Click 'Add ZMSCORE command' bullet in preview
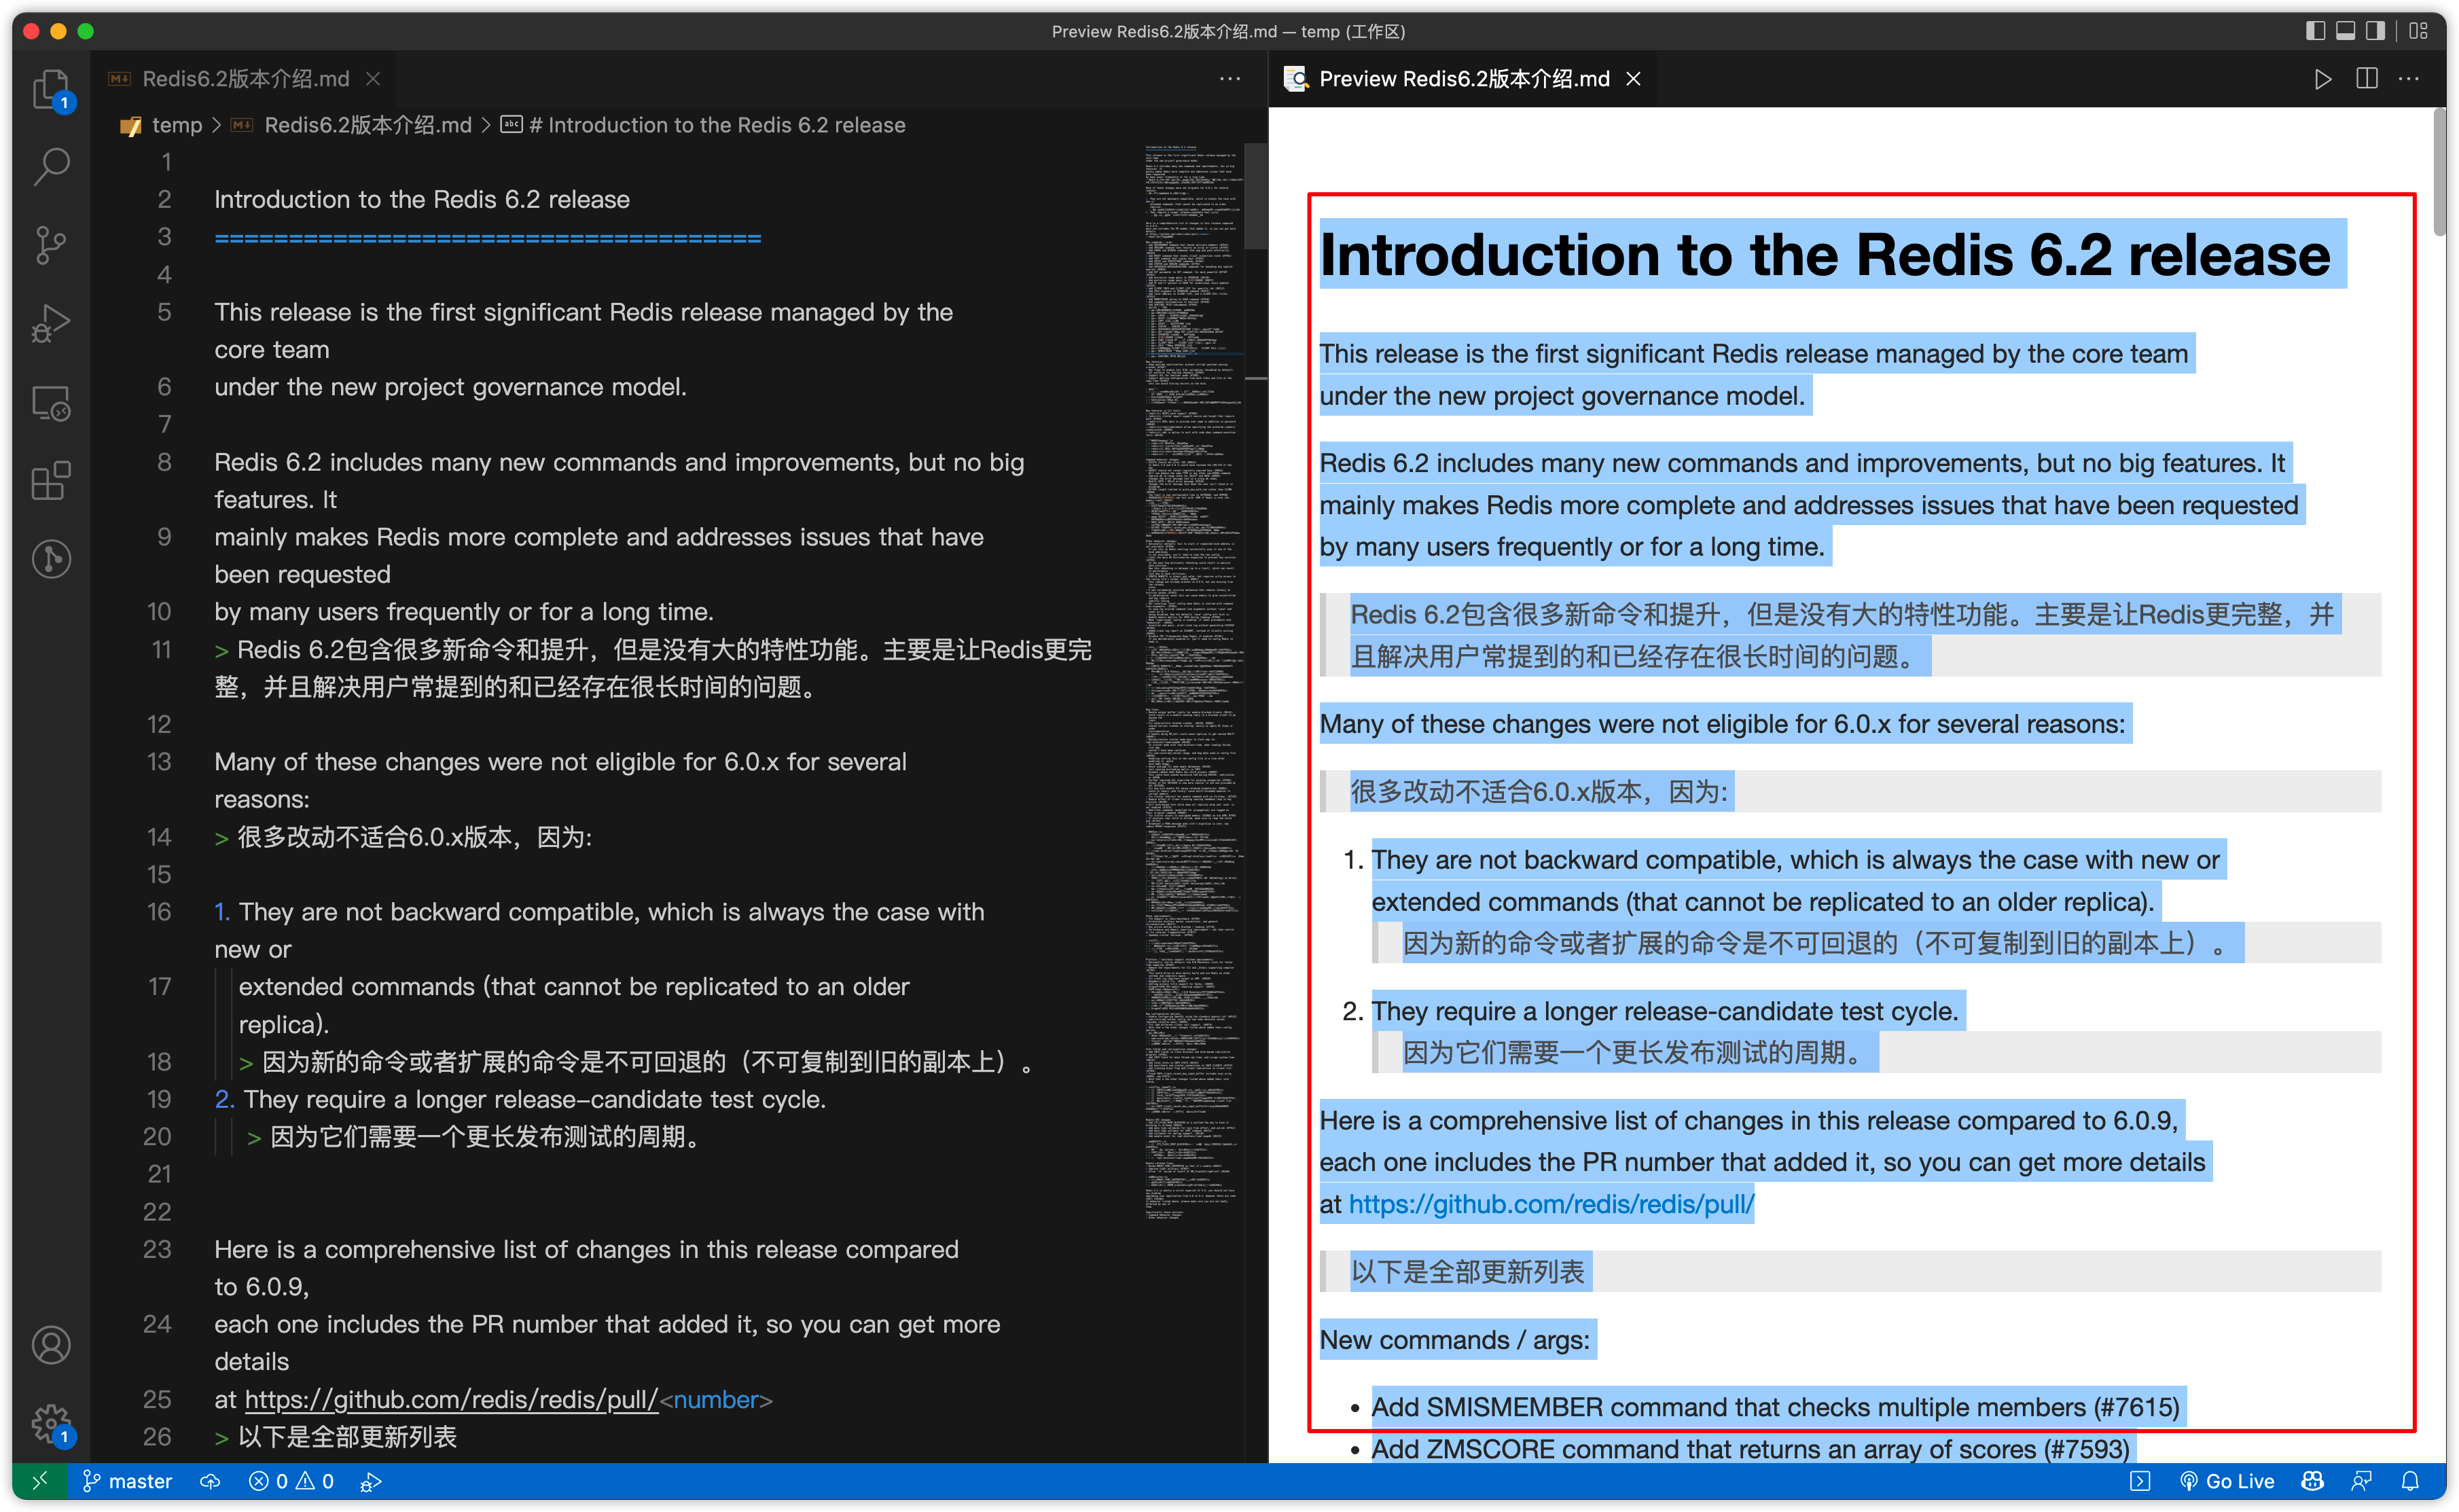2459x1512 pixels. pyautogui.click(x=1750, y=1449)
